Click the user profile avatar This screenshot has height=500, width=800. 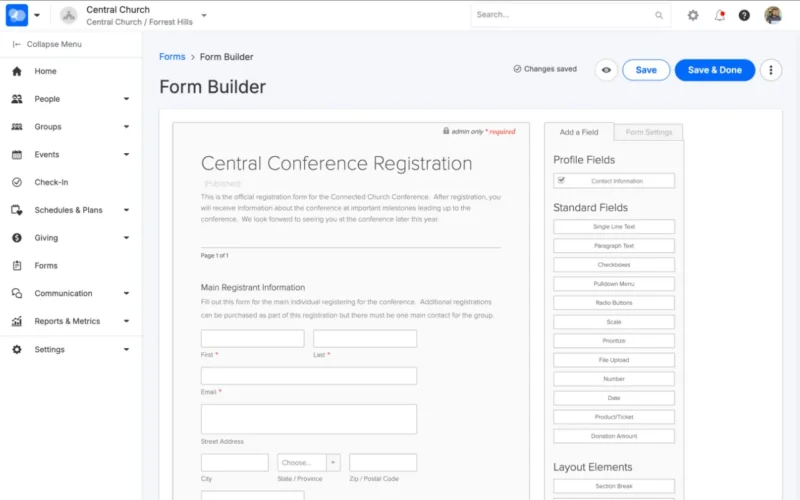point(772,15)
